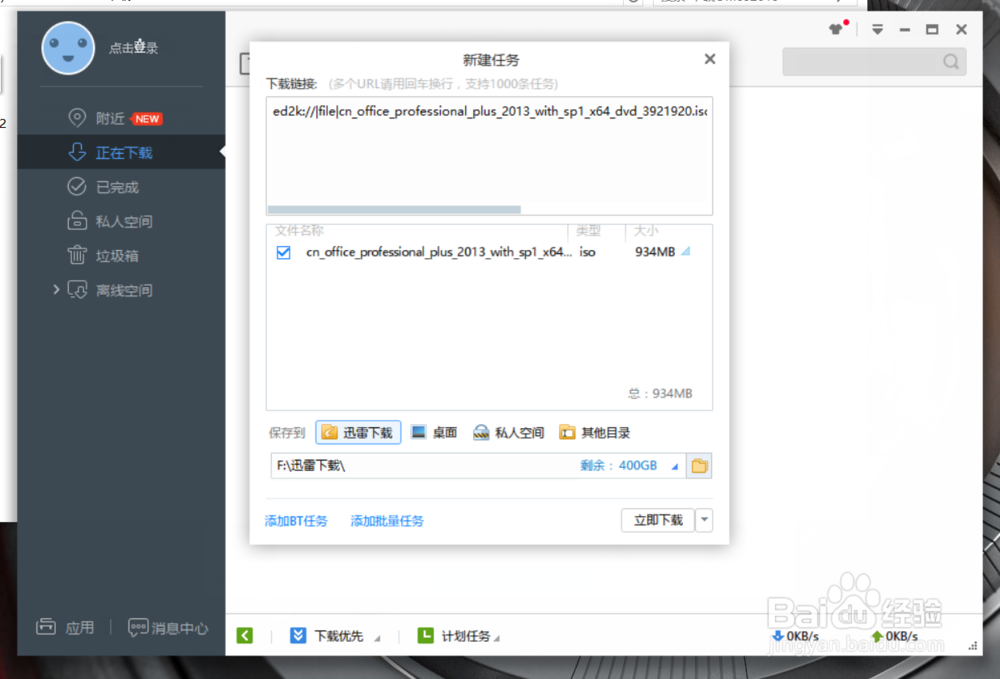Open the dropdown arrow beside 立即下载
The width and height of the screenshot is (1000, 679).
pos(704,520)
